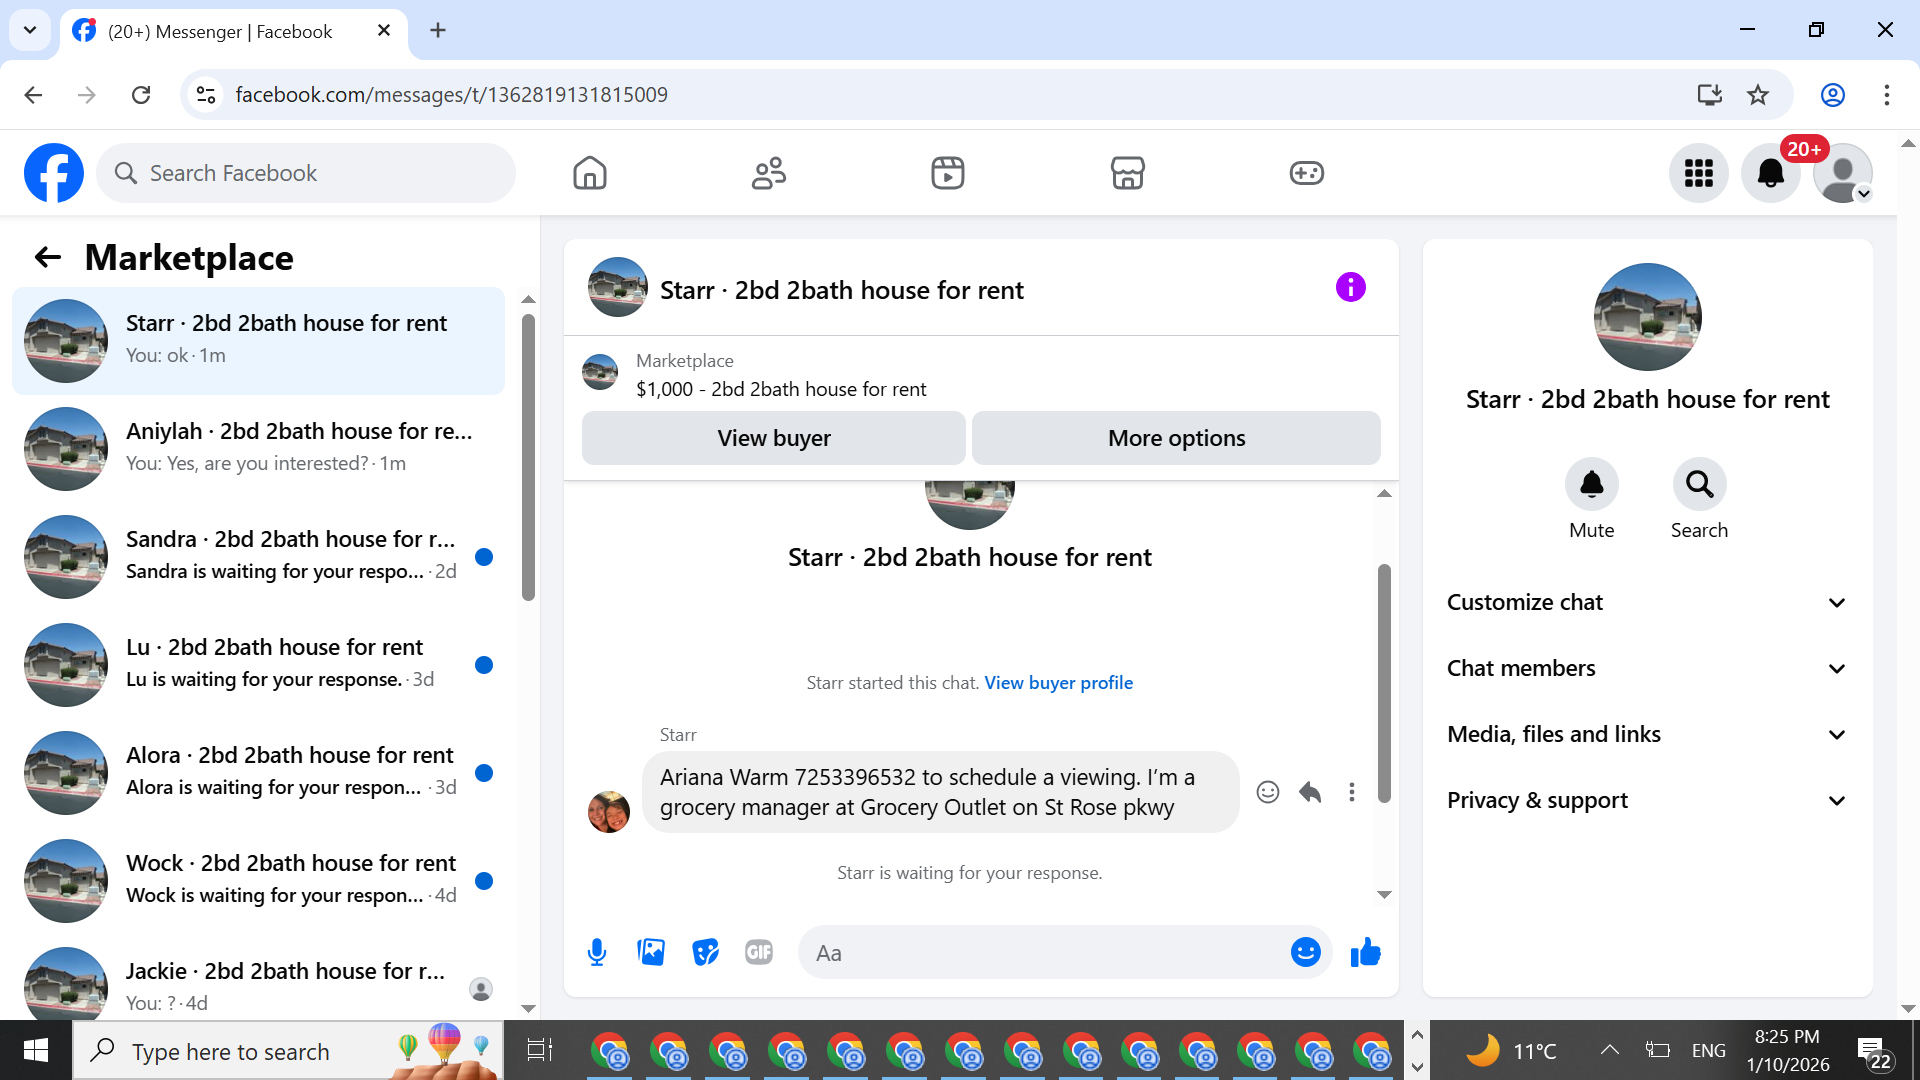
Task: Open emoji picker in message box
Action: point(1305,952)
